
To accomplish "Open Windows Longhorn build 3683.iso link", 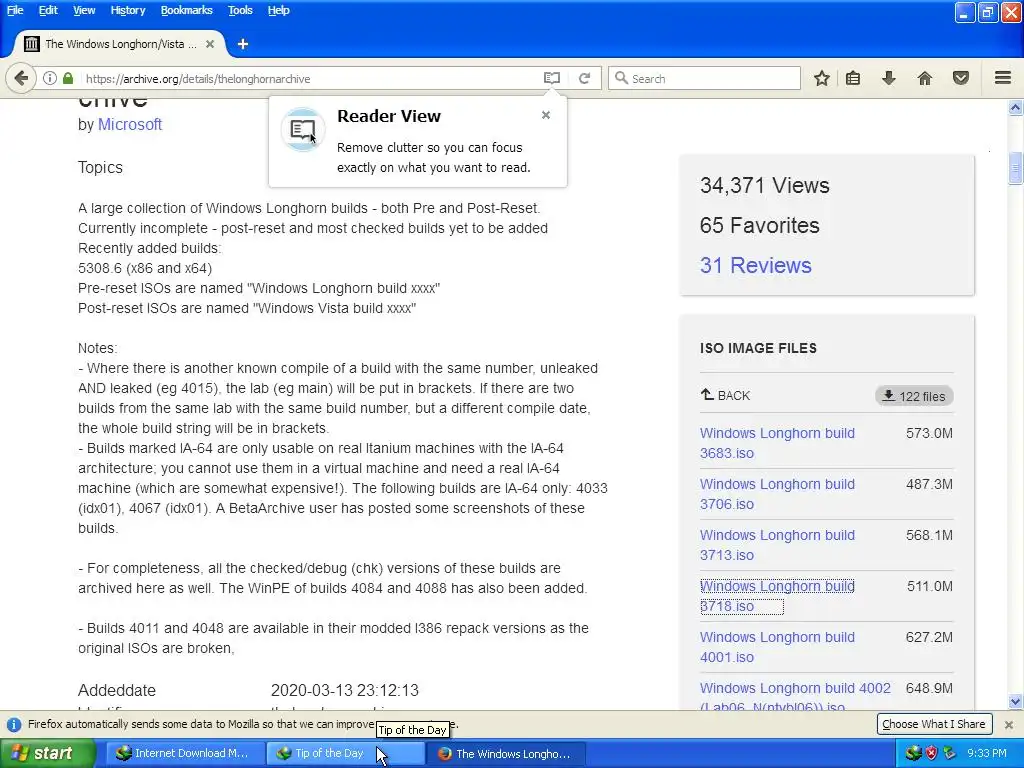I will click(777, 443).
